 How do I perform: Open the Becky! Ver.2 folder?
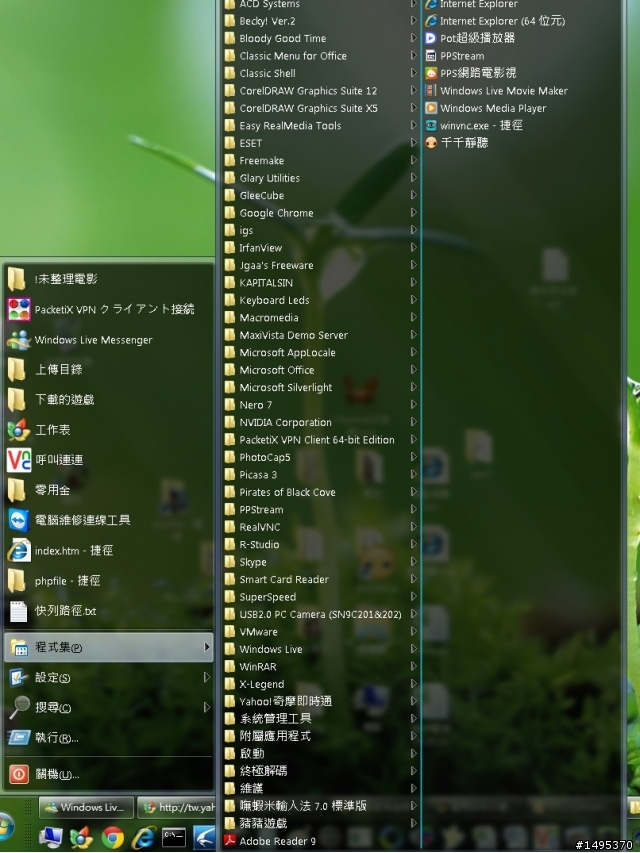pyautogui.click(x=321, y=21)
